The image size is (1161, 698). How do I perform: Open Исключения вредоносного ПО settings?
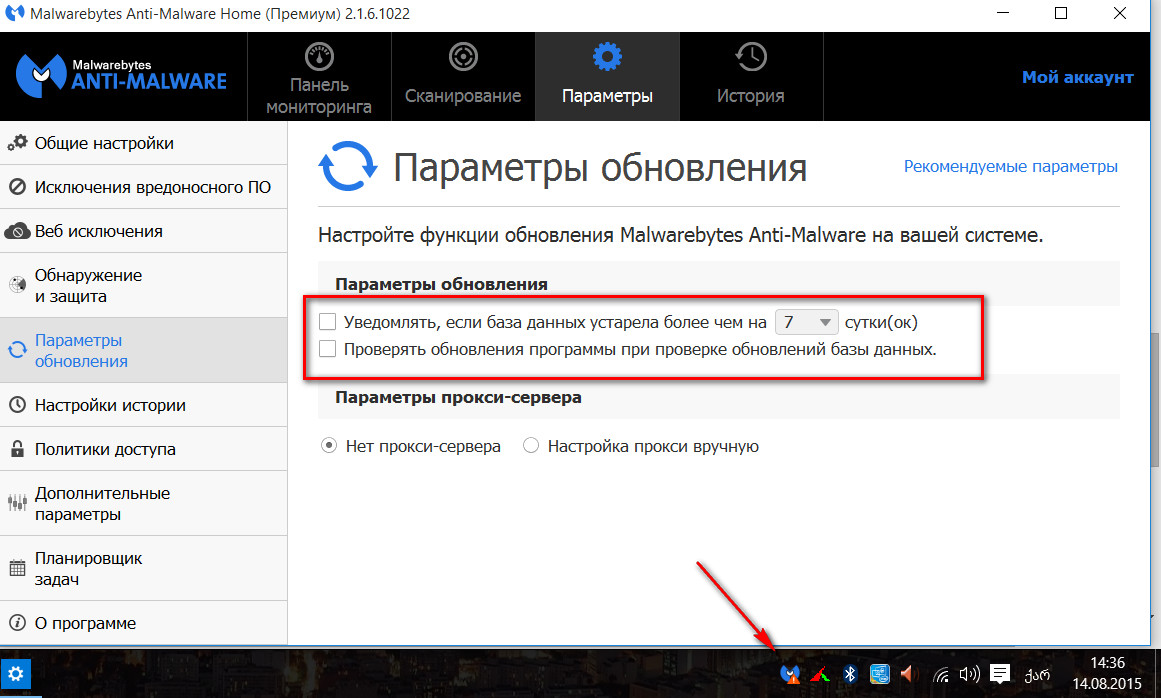pyautogui.click(x=144, y=187)
